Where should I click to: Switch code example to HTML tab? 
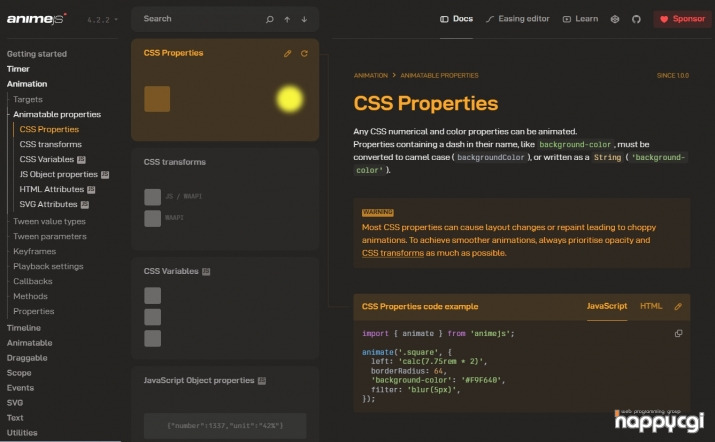(651, 307)
